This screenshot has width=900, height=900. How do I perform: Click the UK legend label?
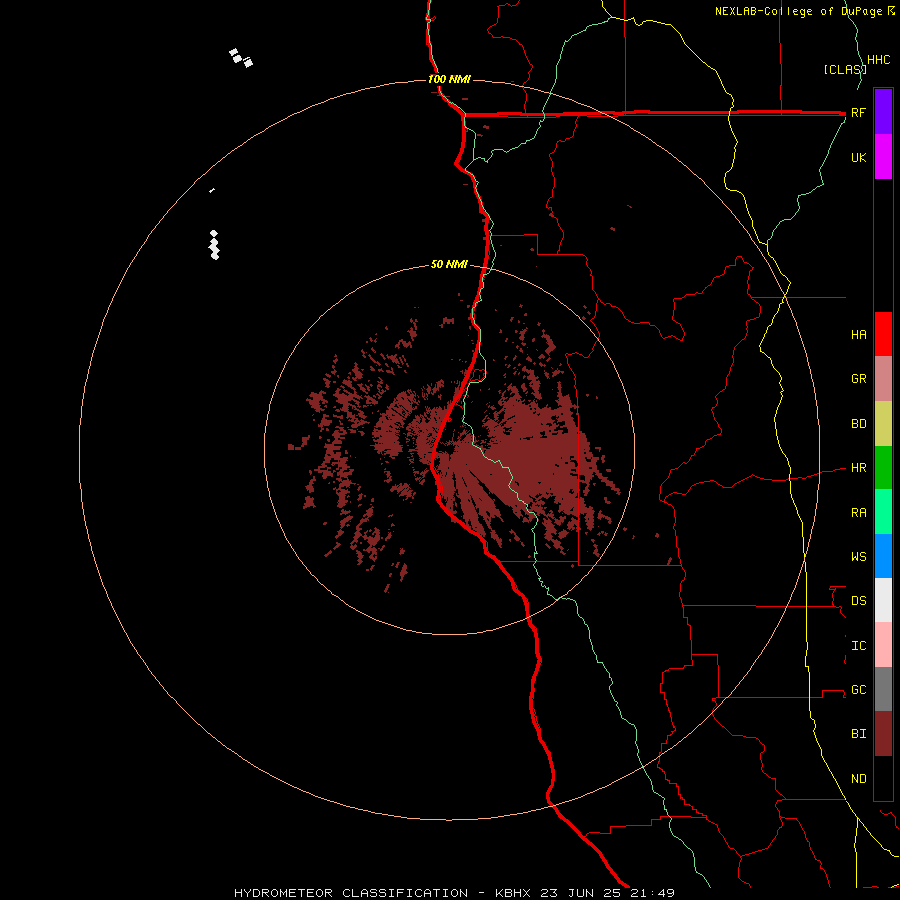click(x=859, y=157)
